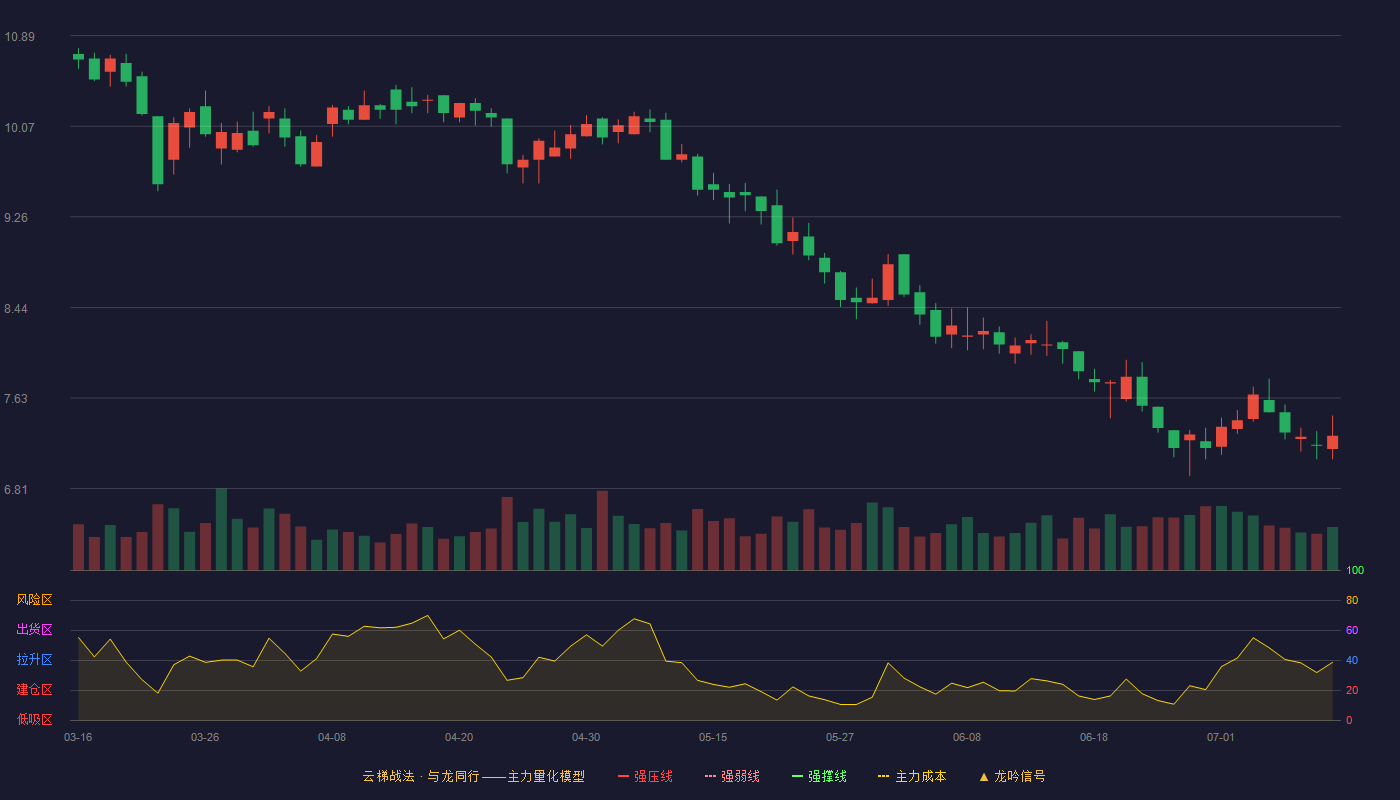This screenshot has width=1400, height=800.
Task: Select the 低吸区 zone label
Action: pyautogui.click(x=34, y=720)
